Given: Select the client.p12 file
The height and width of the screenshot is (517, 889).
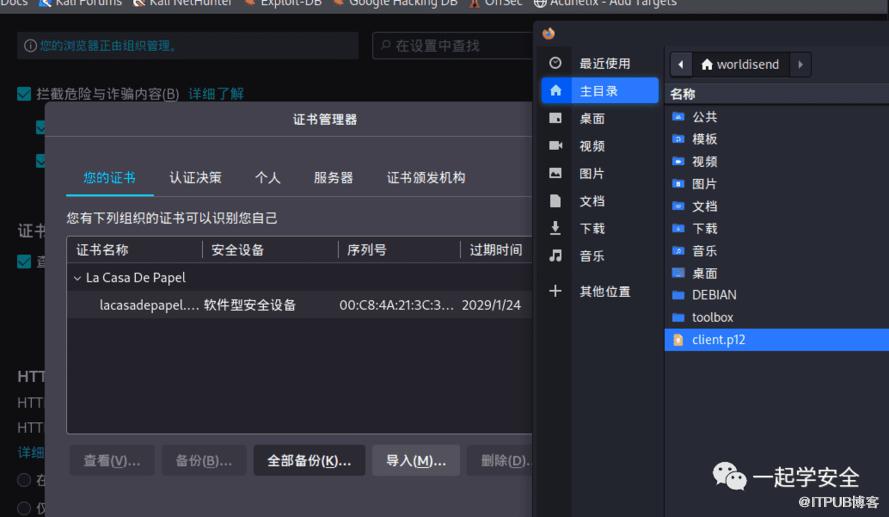Looking at the screenshot, I should pos(718,340).
